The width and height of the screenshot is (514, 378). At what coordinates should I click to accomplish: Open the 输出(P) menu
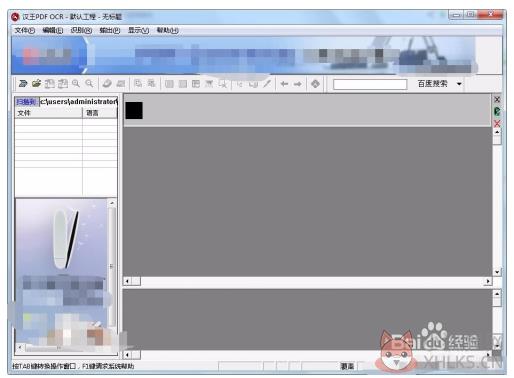click(x=110, y=31)
